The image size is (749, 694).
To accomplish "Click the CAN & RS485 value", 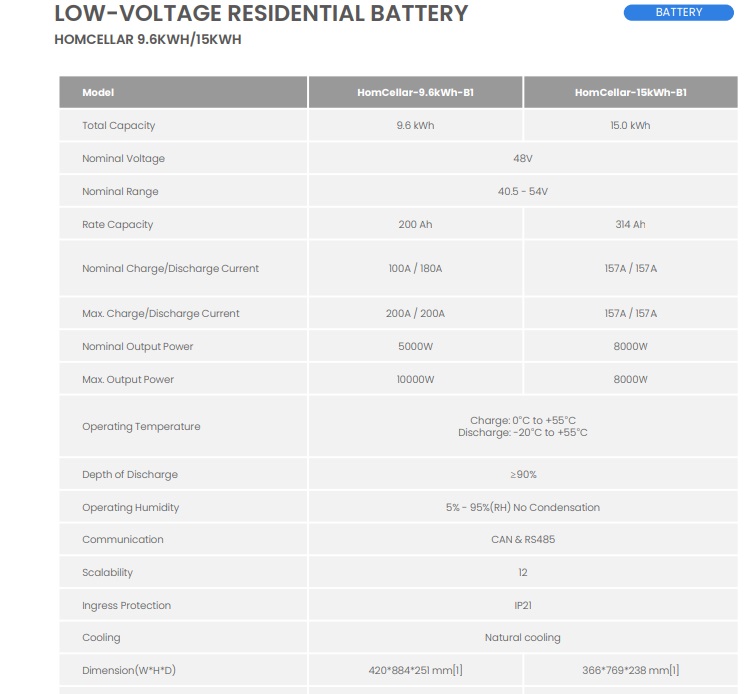I will coord(523,539).
